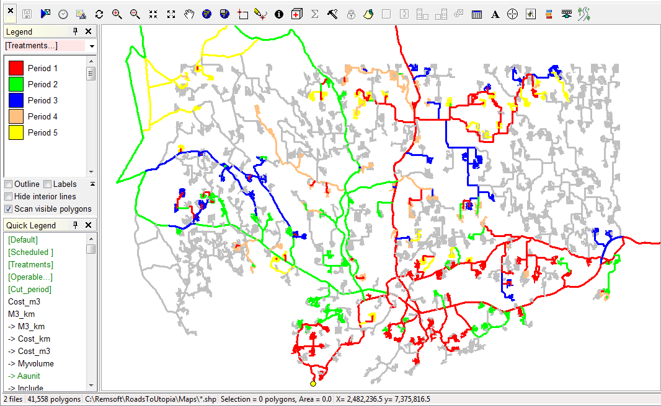The height and width of the screenshot is (406, 661).
Task: Select the rectangle selection tool
Action: [x=243, y=14]
